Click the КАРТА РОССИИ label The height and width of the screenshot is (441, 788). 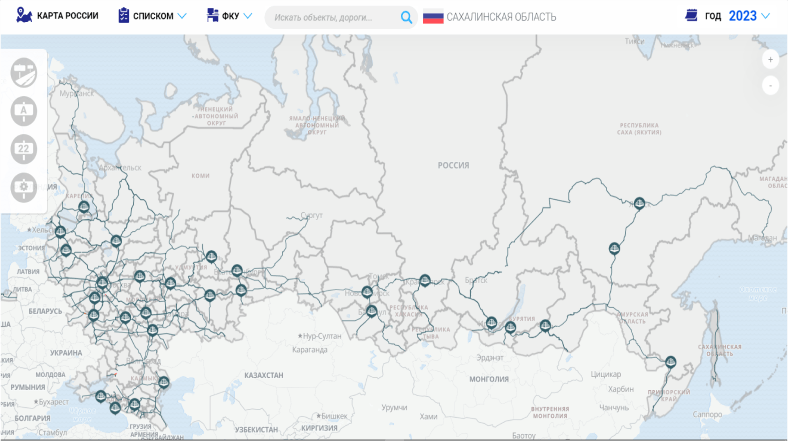tap(68, 16)
